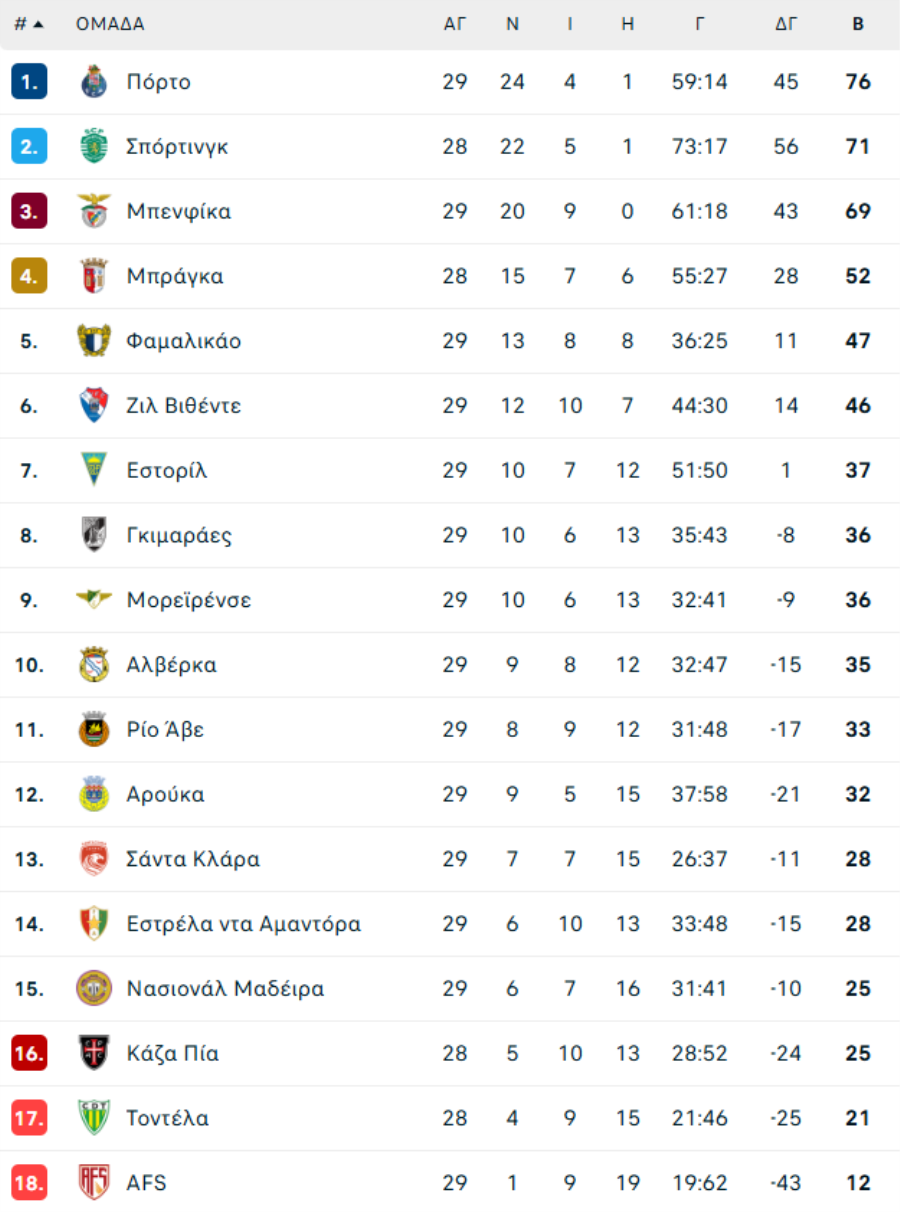Screen dimensions: 900x1212
Task: Click the Ζιλ Βιθέντε crest icon
Action: click(94, 406)
